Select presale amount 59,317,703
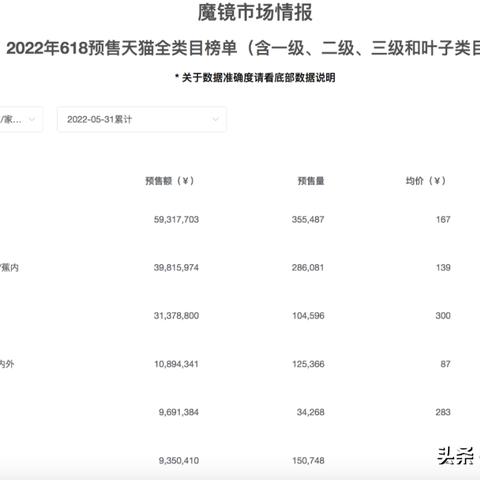 click(176, 219)
